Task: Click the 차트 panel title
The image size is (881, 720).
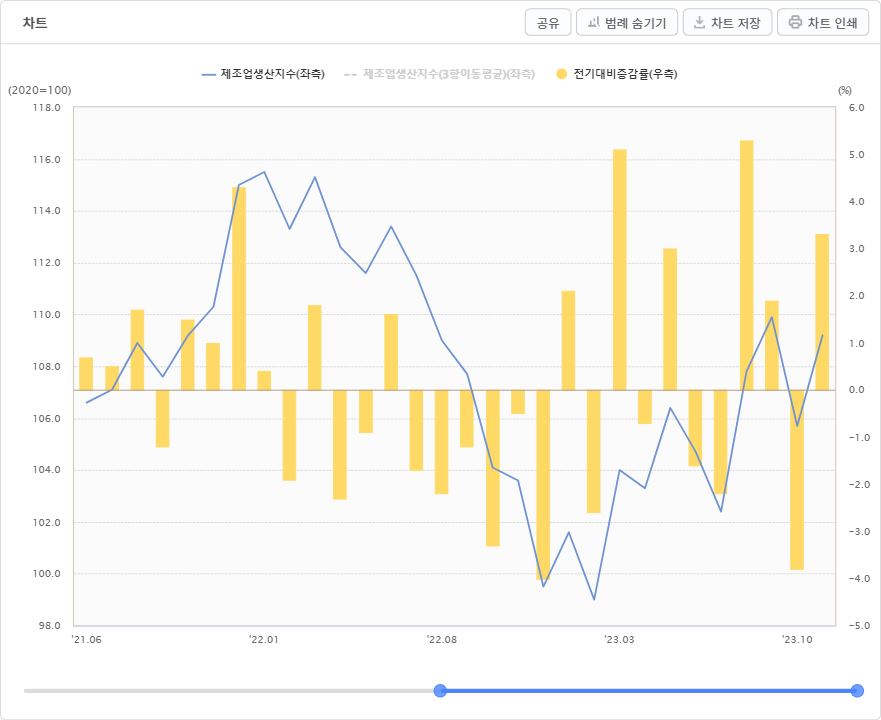Action: (x=35, y=23)
